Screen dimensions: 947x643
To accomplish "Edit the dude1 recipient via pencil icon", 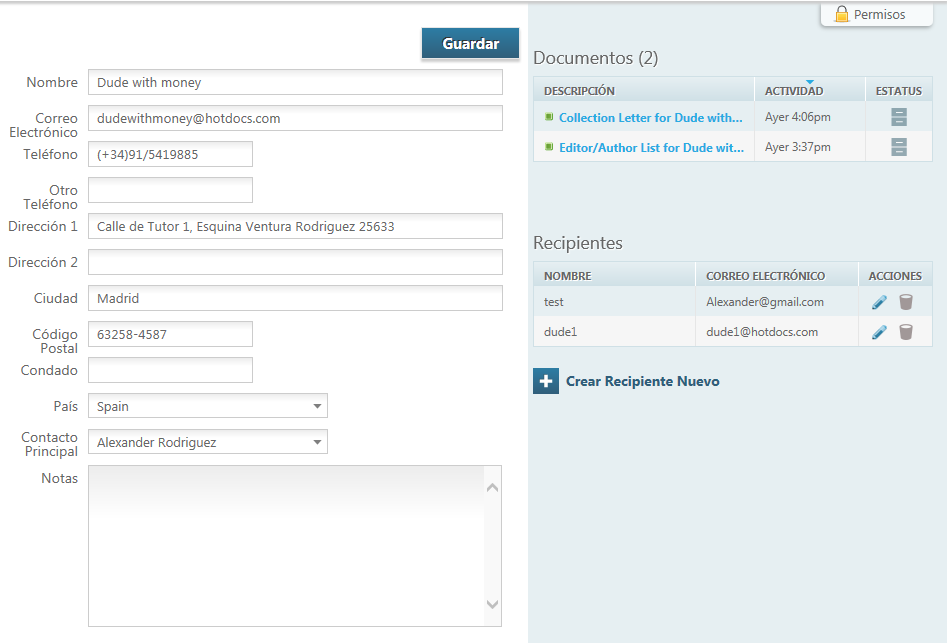I will (879, 332).
